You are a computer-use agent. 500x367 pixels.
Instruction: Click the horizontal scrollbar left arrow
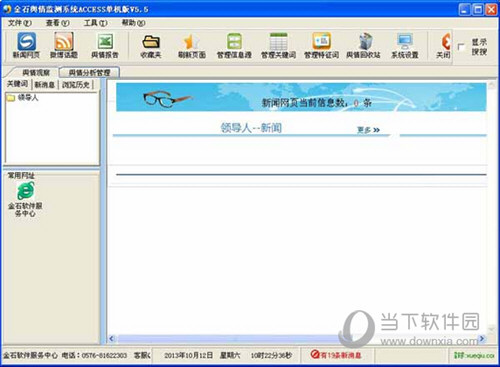112,339
